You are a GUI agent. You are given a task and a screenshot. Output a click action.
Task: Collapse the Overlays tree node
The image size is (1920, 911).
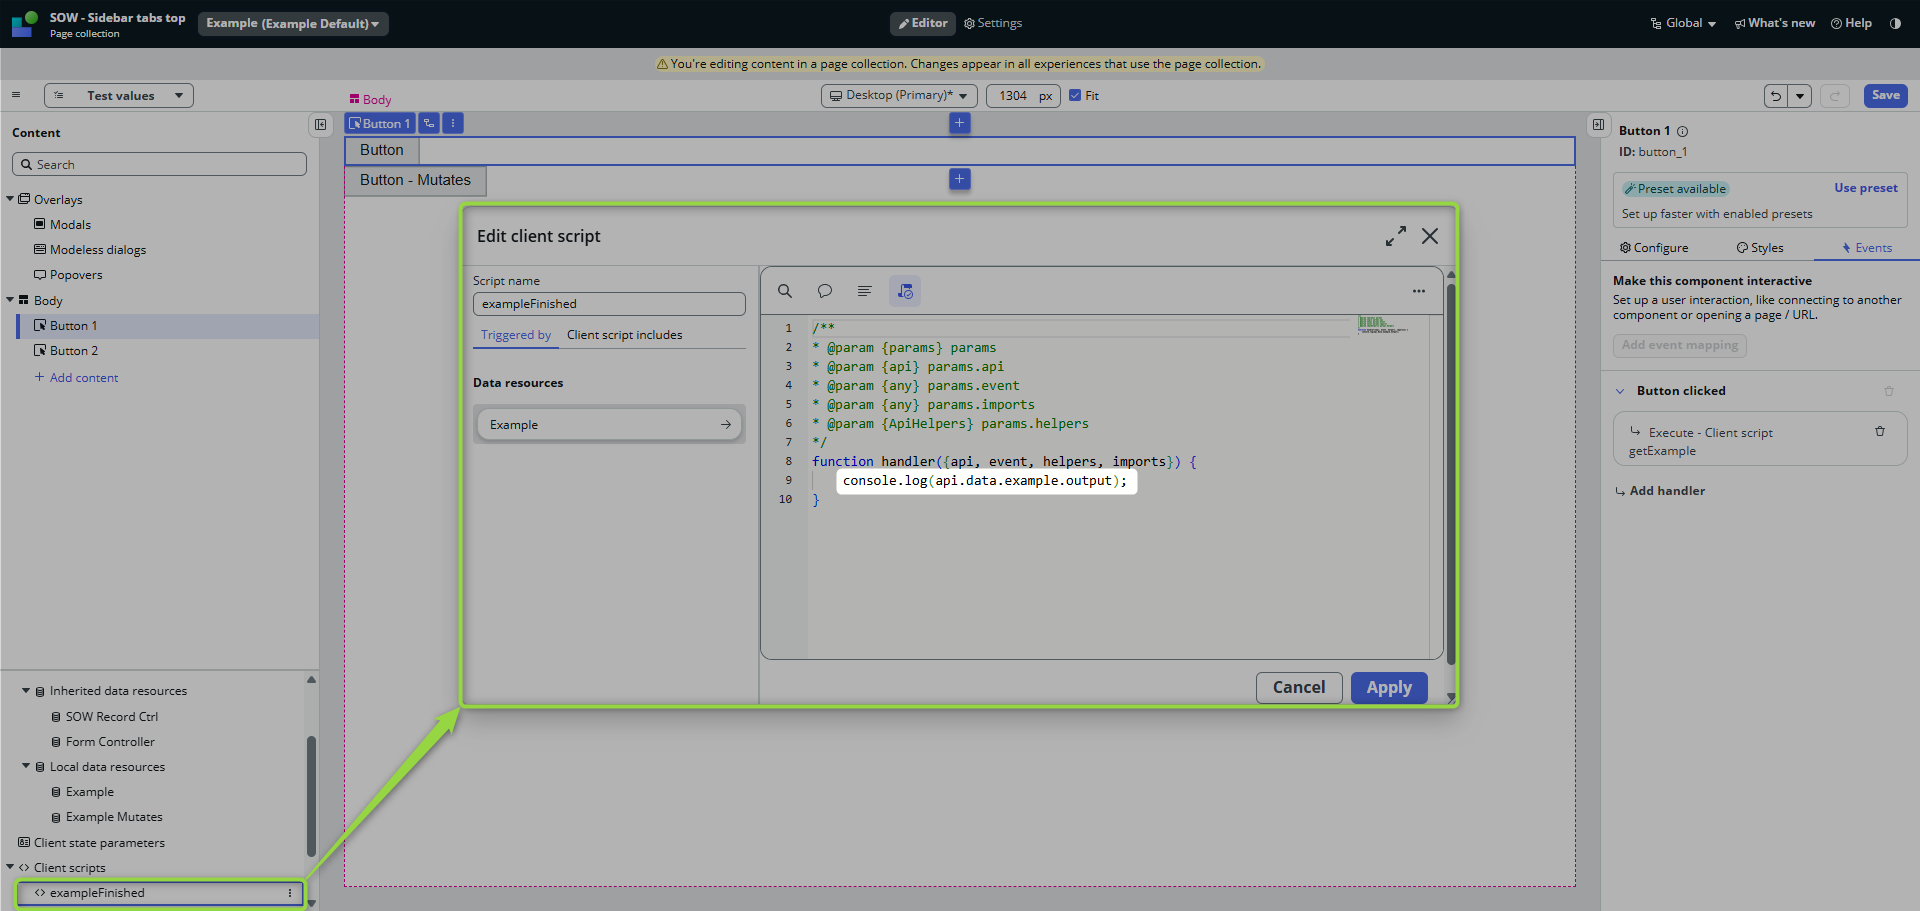pos(10,199)
